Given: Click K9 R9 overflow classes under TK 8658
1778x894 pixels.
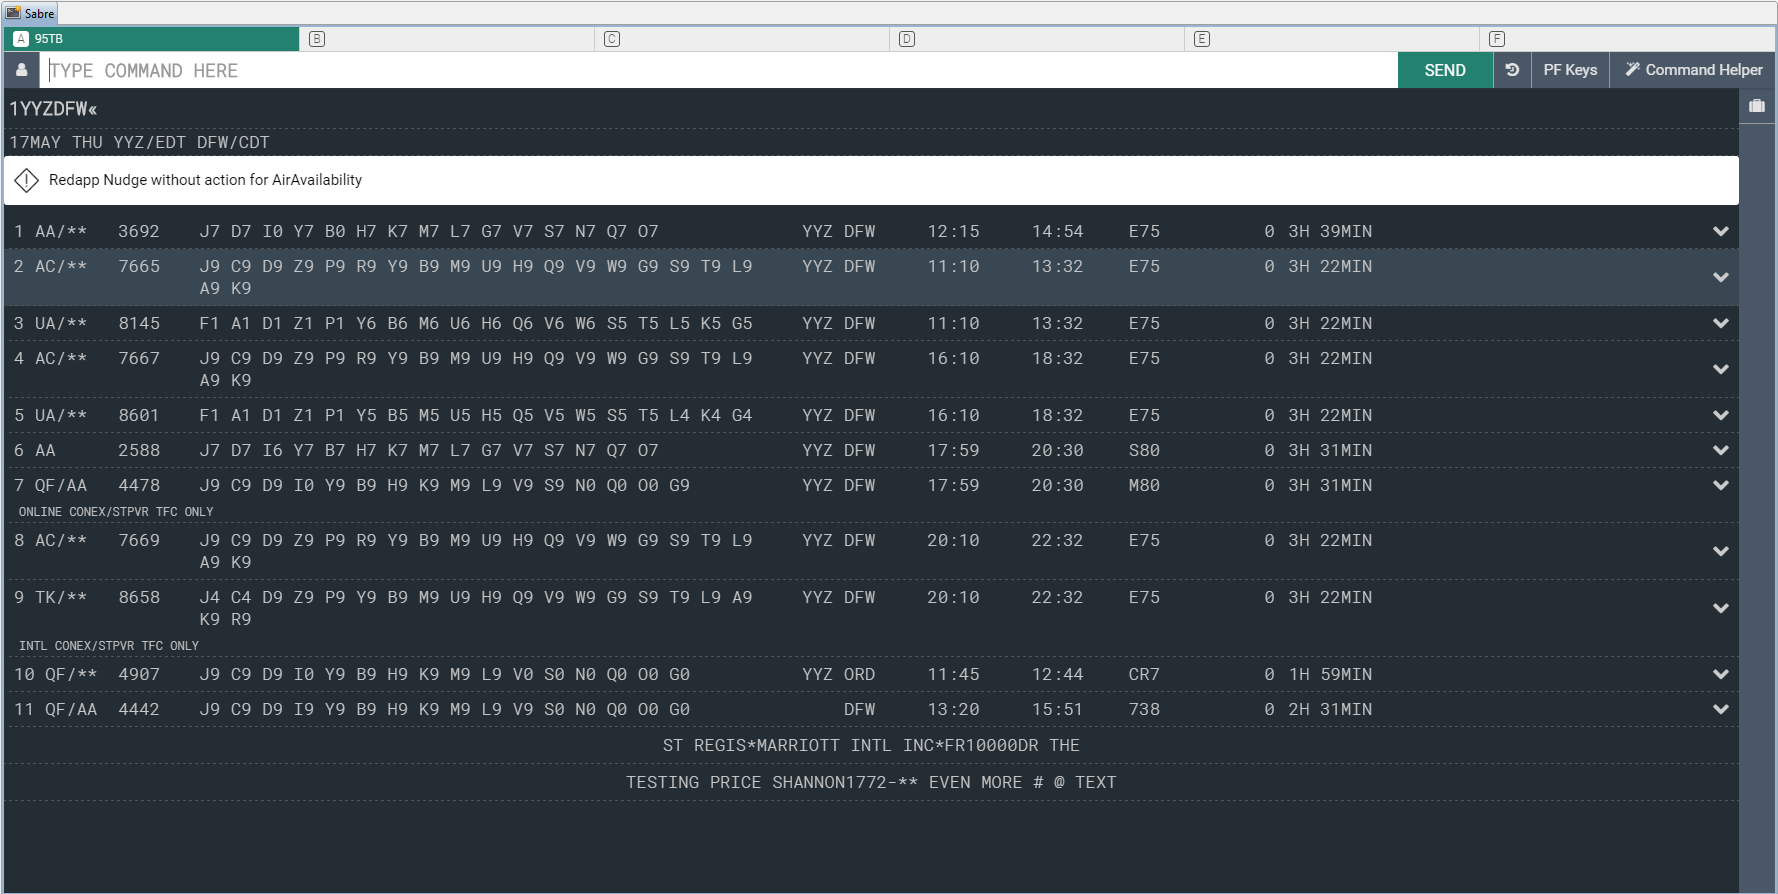Looking at the screenshot, I should coord(226,619).
